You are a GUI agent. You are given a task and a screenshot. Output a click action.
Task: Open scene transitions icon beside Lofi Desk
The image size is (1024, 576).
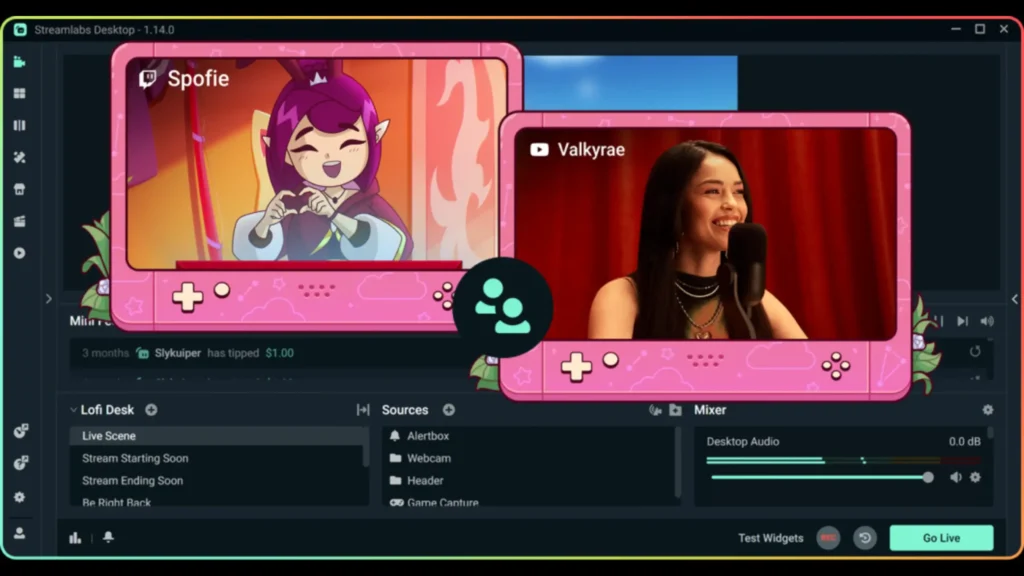(363, 409)
